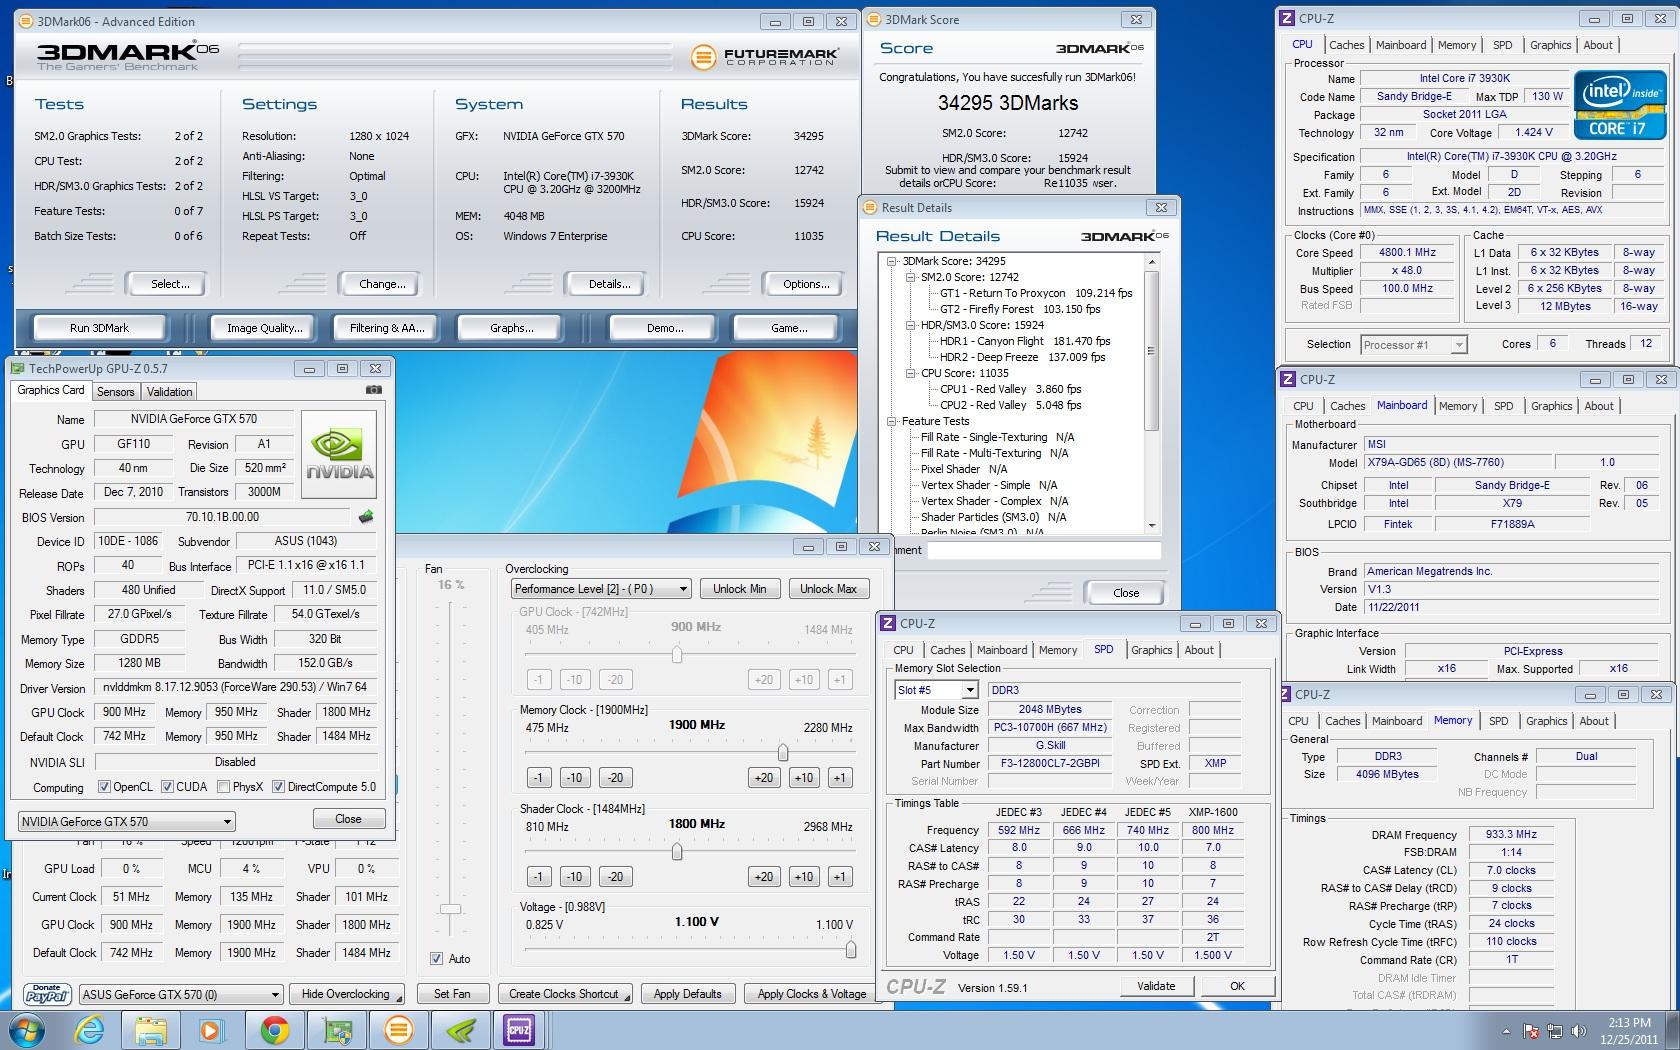The image size is (1680, 1050).
Task: Click the Result Details vertical scrollbar
Action: tap(1152, 393)
